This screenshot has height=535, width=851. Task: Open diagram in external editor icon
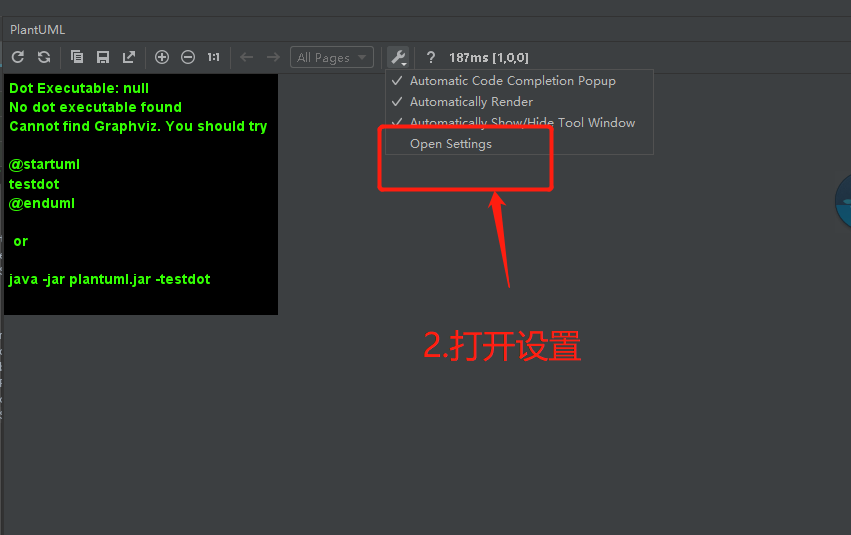point(129,57)
